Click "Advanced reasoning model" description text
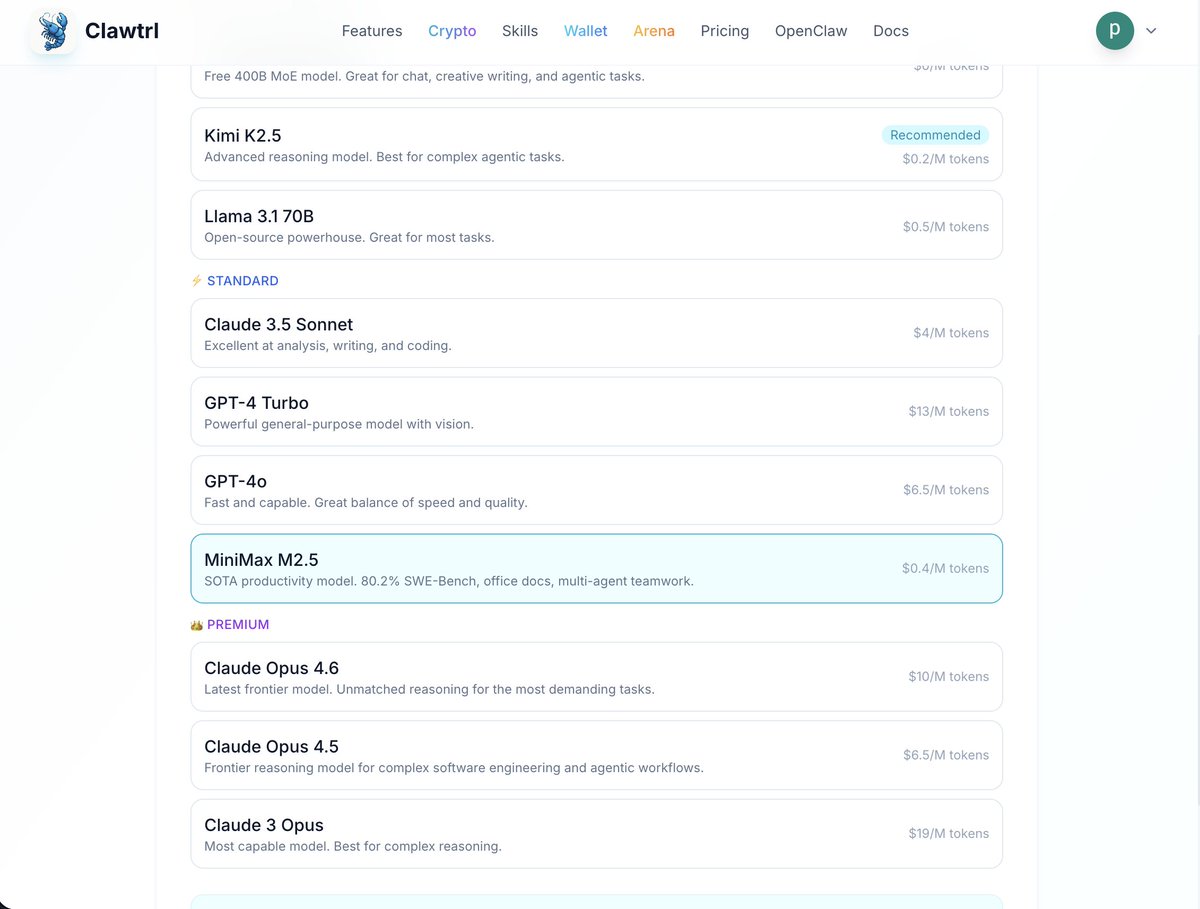1200x909 pixels. 384,157
